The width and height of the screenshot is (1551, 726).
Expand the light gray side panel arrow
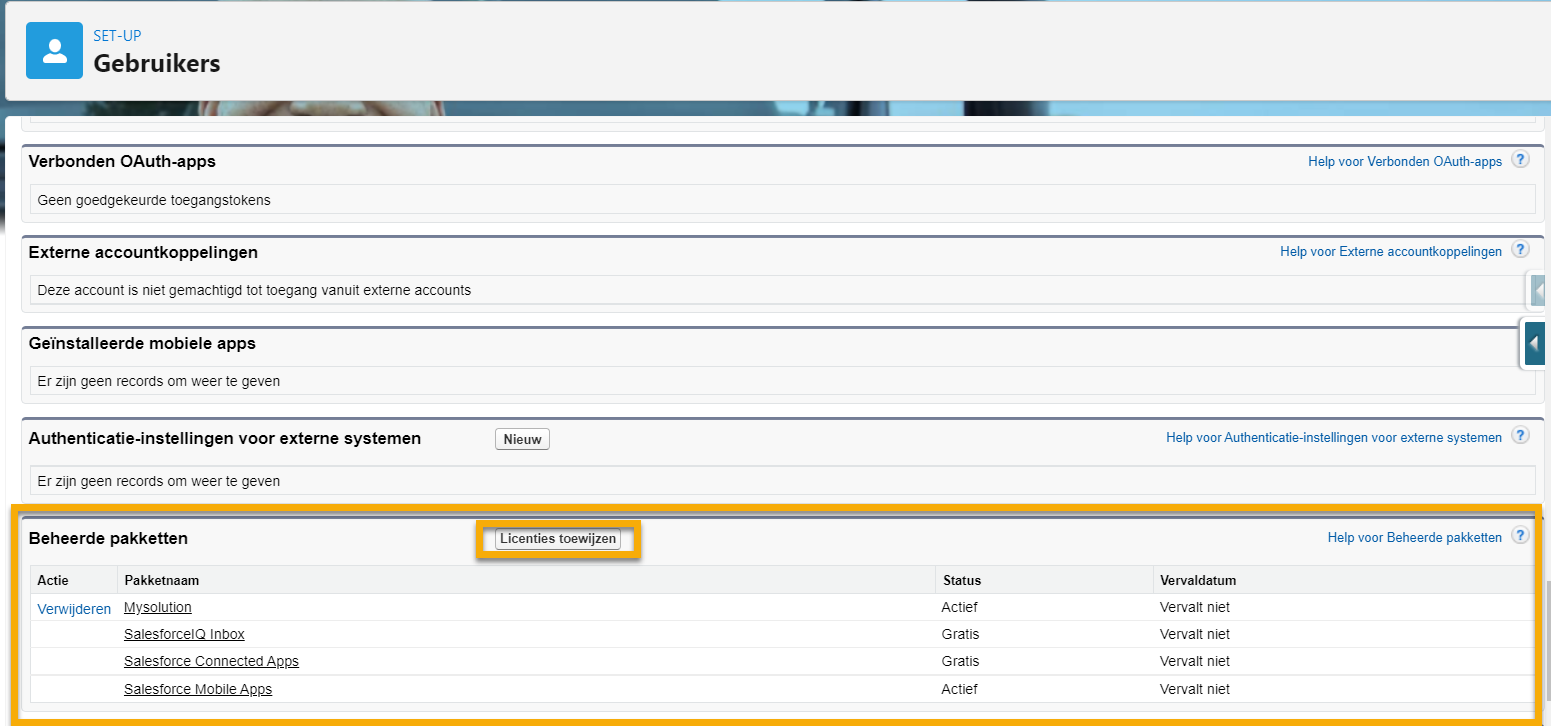click(1538, 291)
